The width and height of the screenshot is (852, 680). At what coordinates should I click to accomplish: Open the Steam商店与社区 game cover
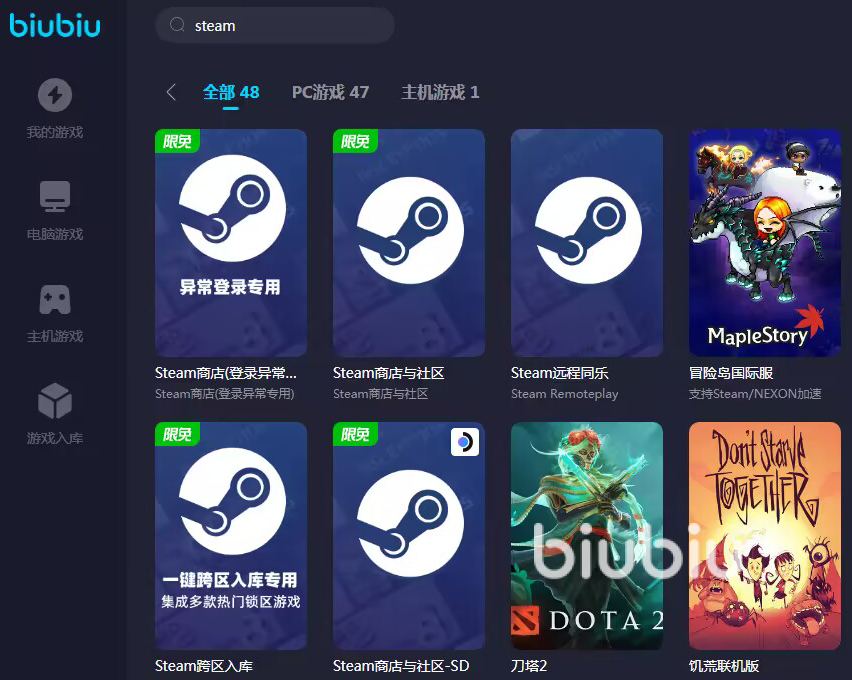click(x=409, y=242)
